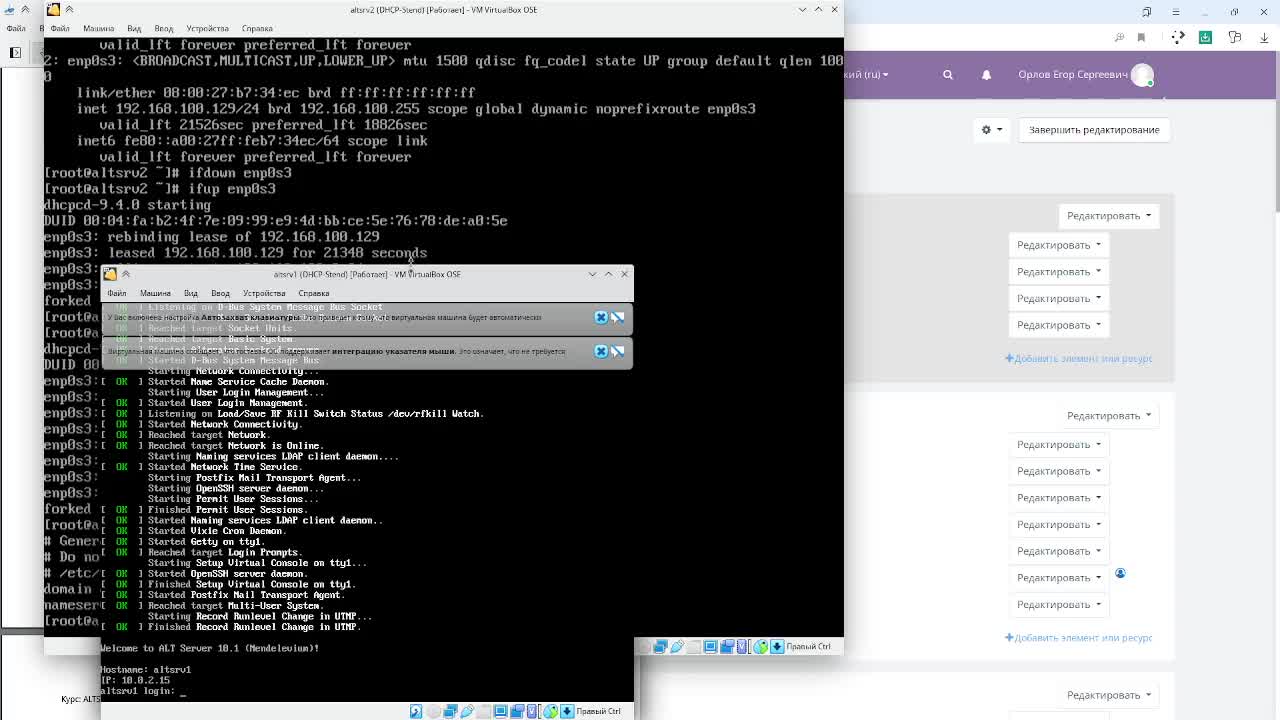Open language selector русский (ru)
The height and width of the screenshot is (720, 1280).
868,74
